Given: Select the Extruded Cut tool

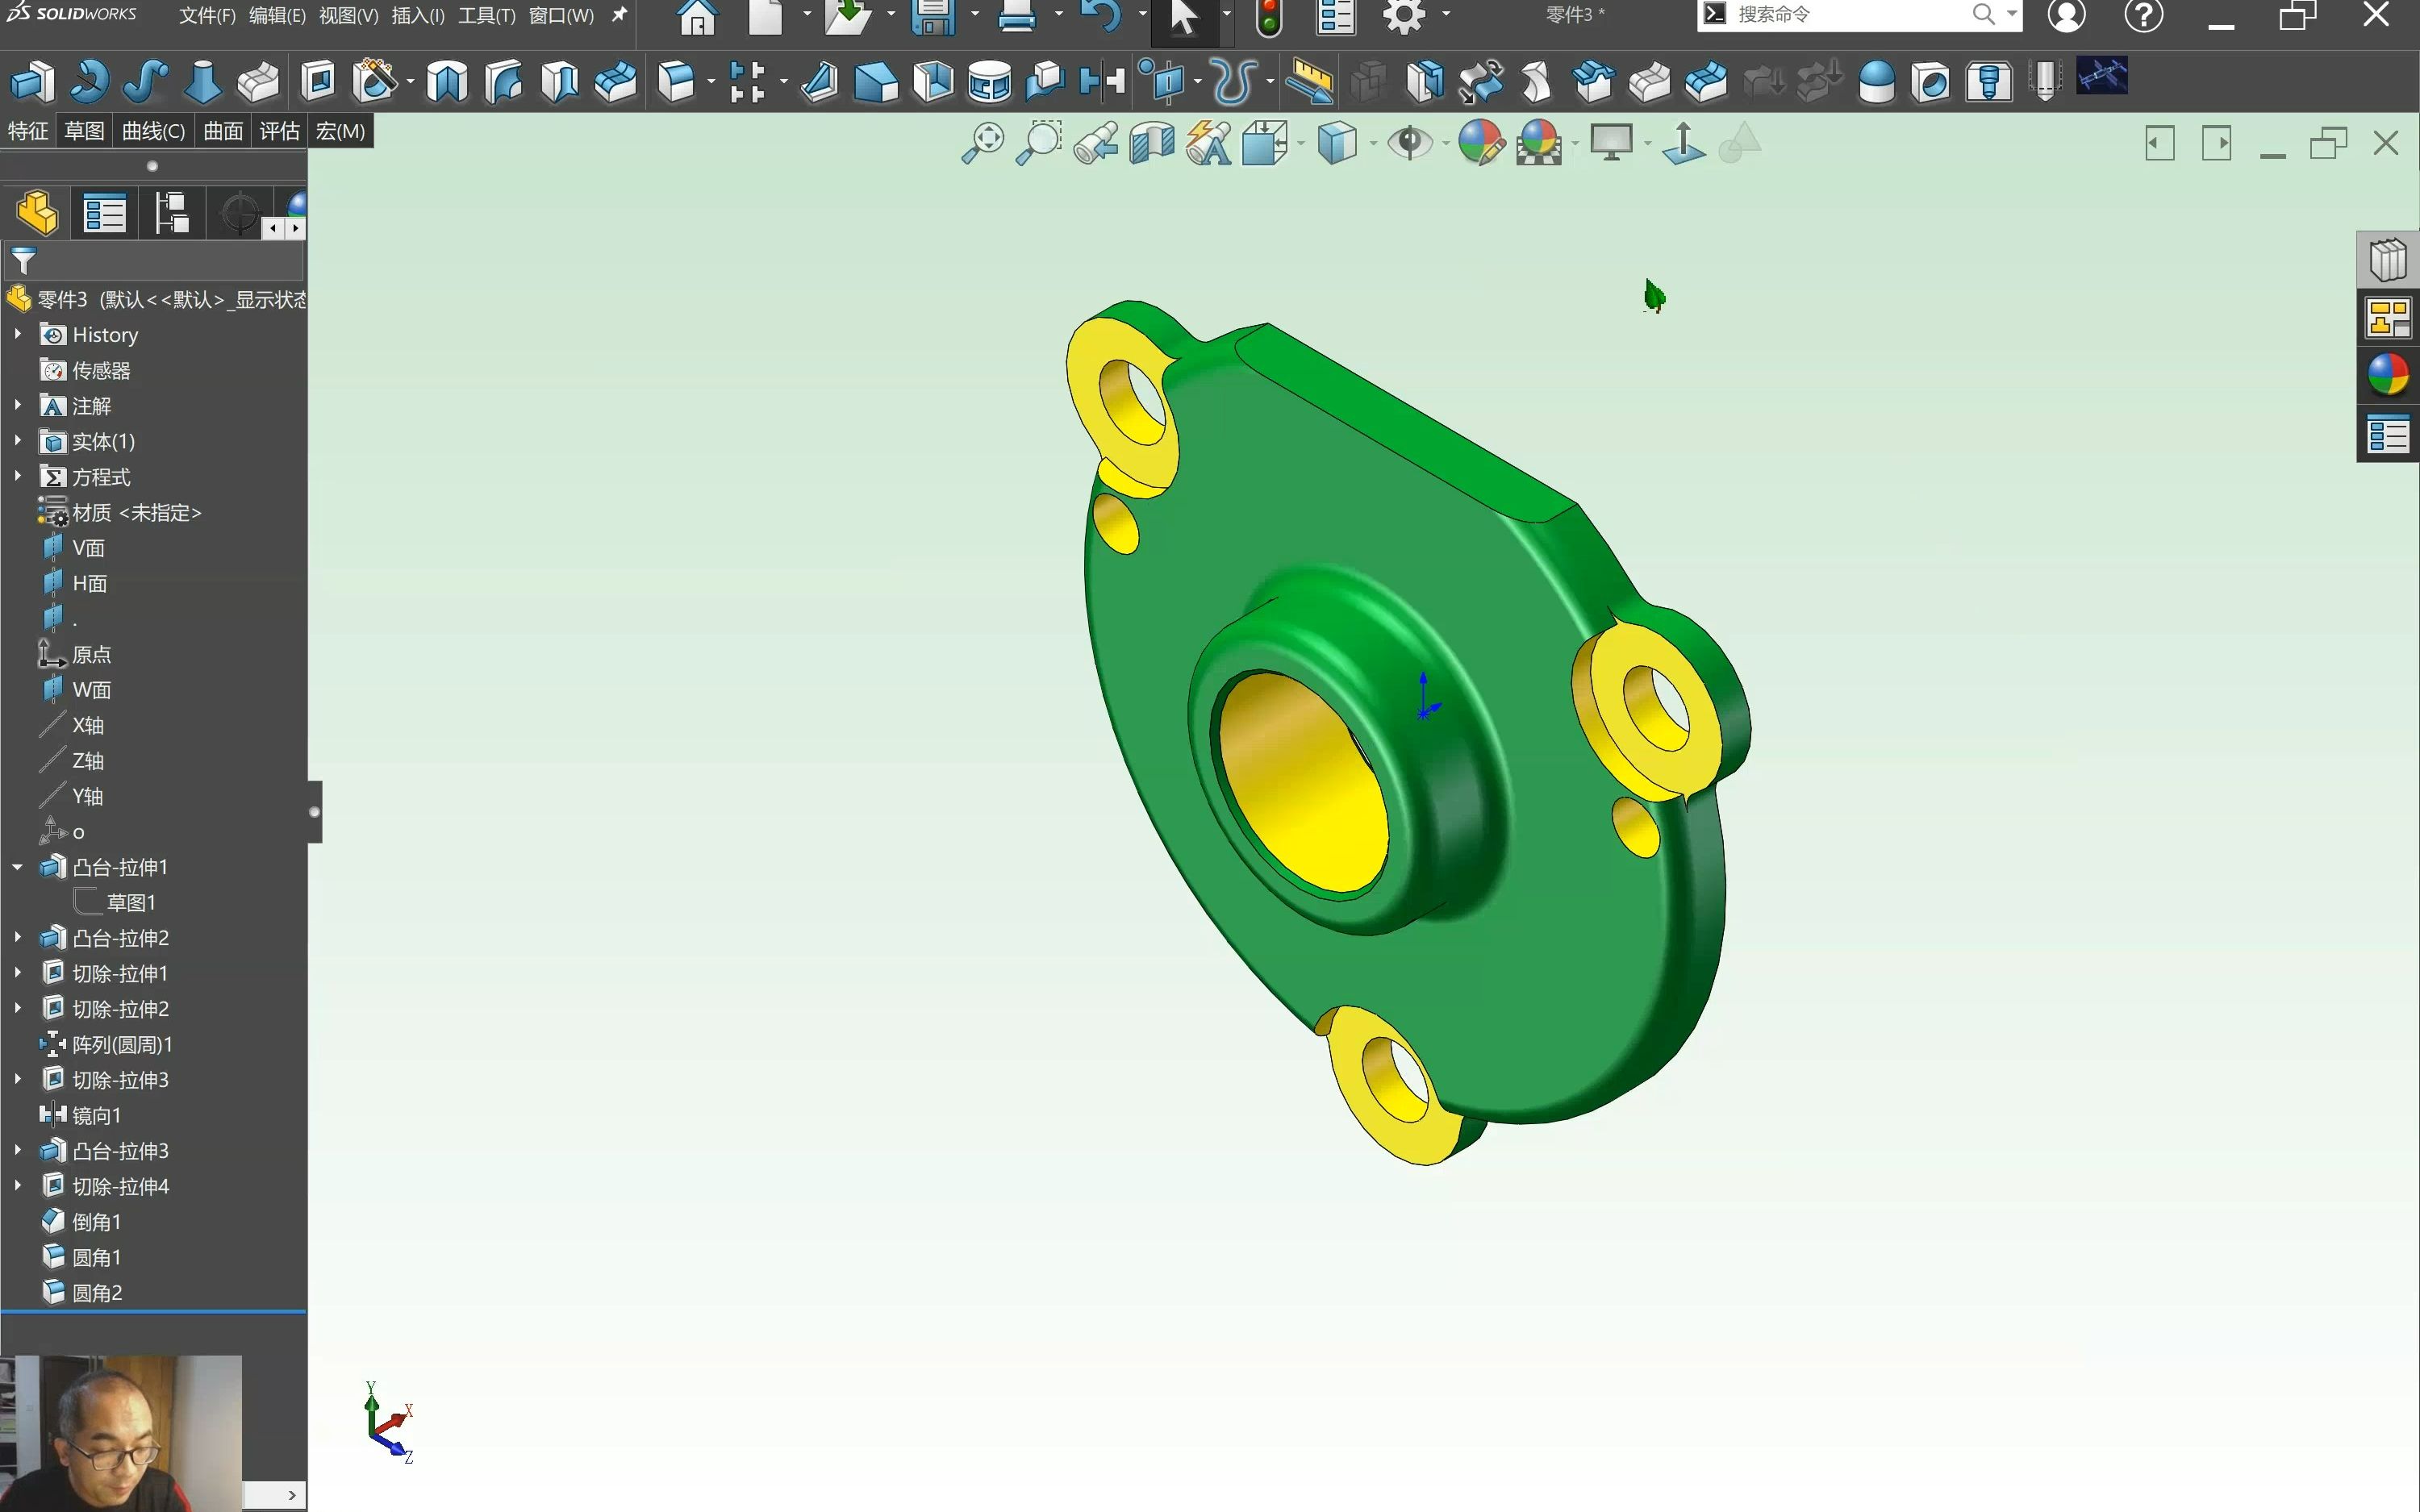Looking at the screenshot, I should [x=319, y=82].
